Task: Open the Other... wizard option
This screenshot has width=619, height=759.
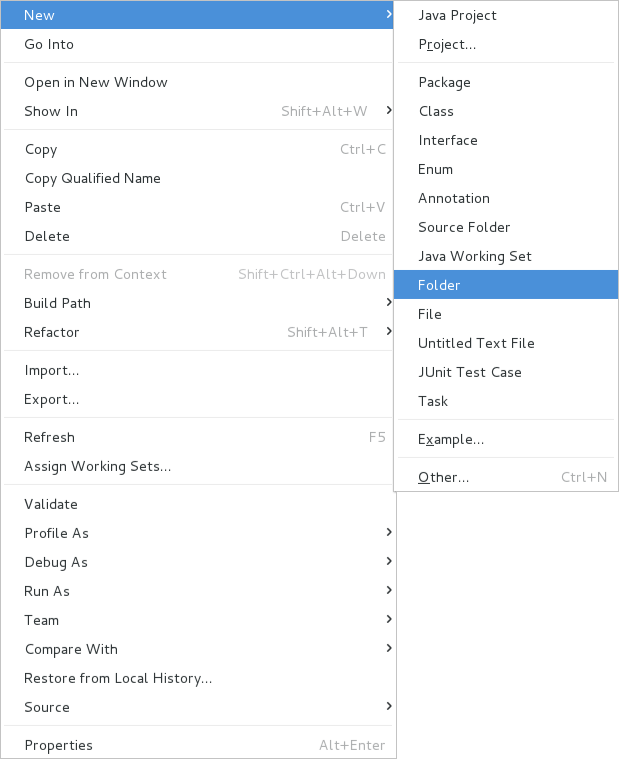Action: point(506,477)
